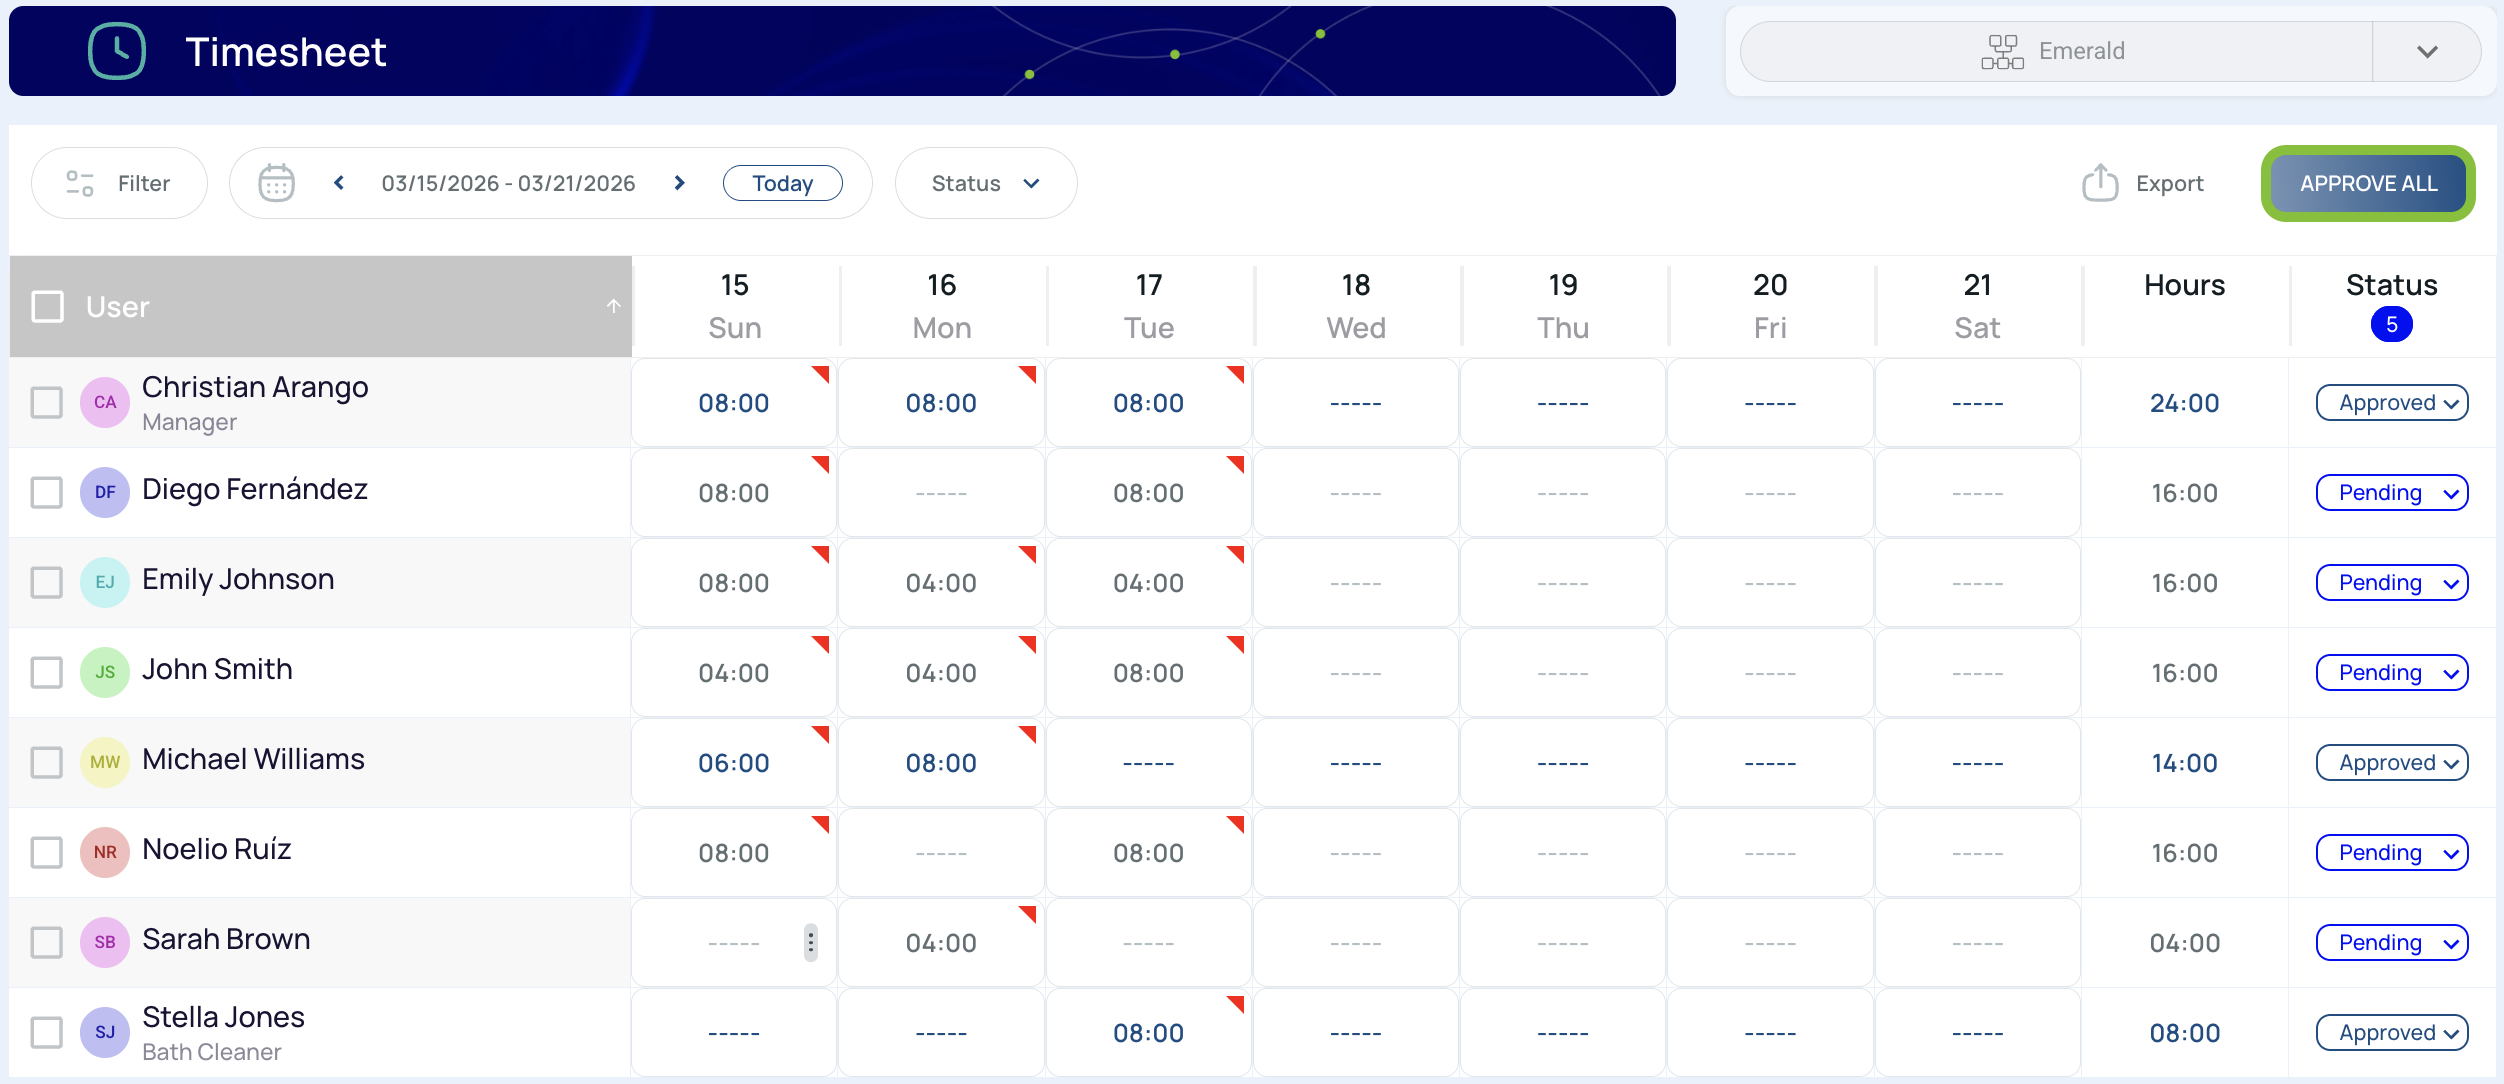Screen dimensions: 2504x1084
Task: Check the select-all User checkbox
Action: tap(47, 306)
